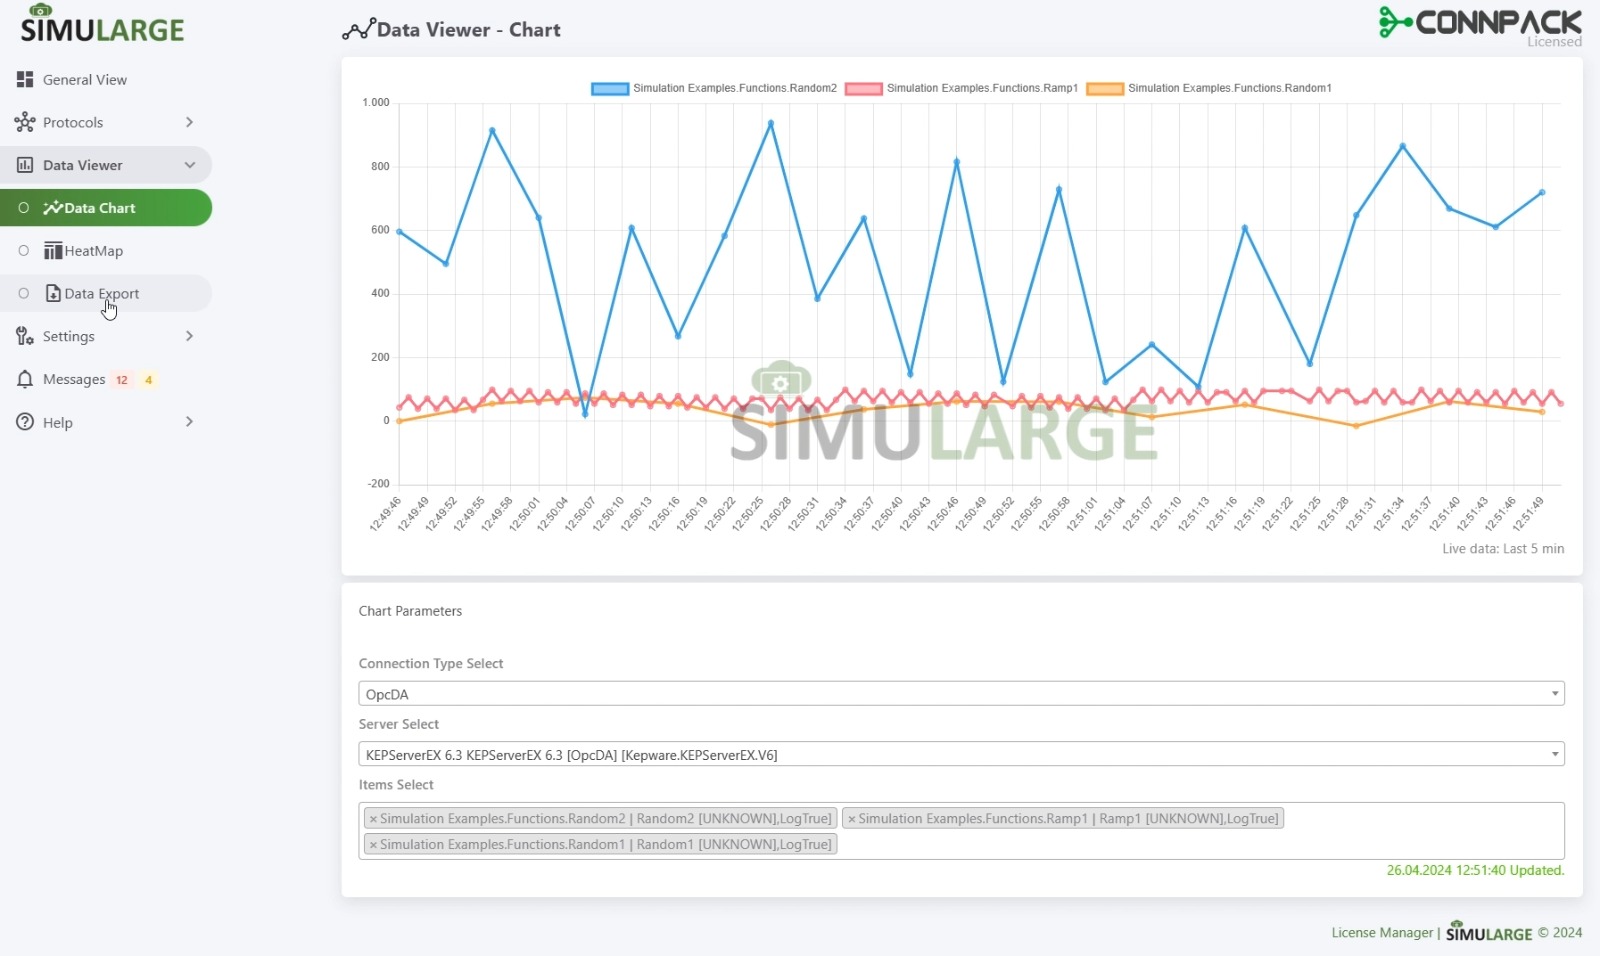This screenshot has height=956, width=1600.
Task: Click the Data Viewer chart icon
Action: pos(25,165)
